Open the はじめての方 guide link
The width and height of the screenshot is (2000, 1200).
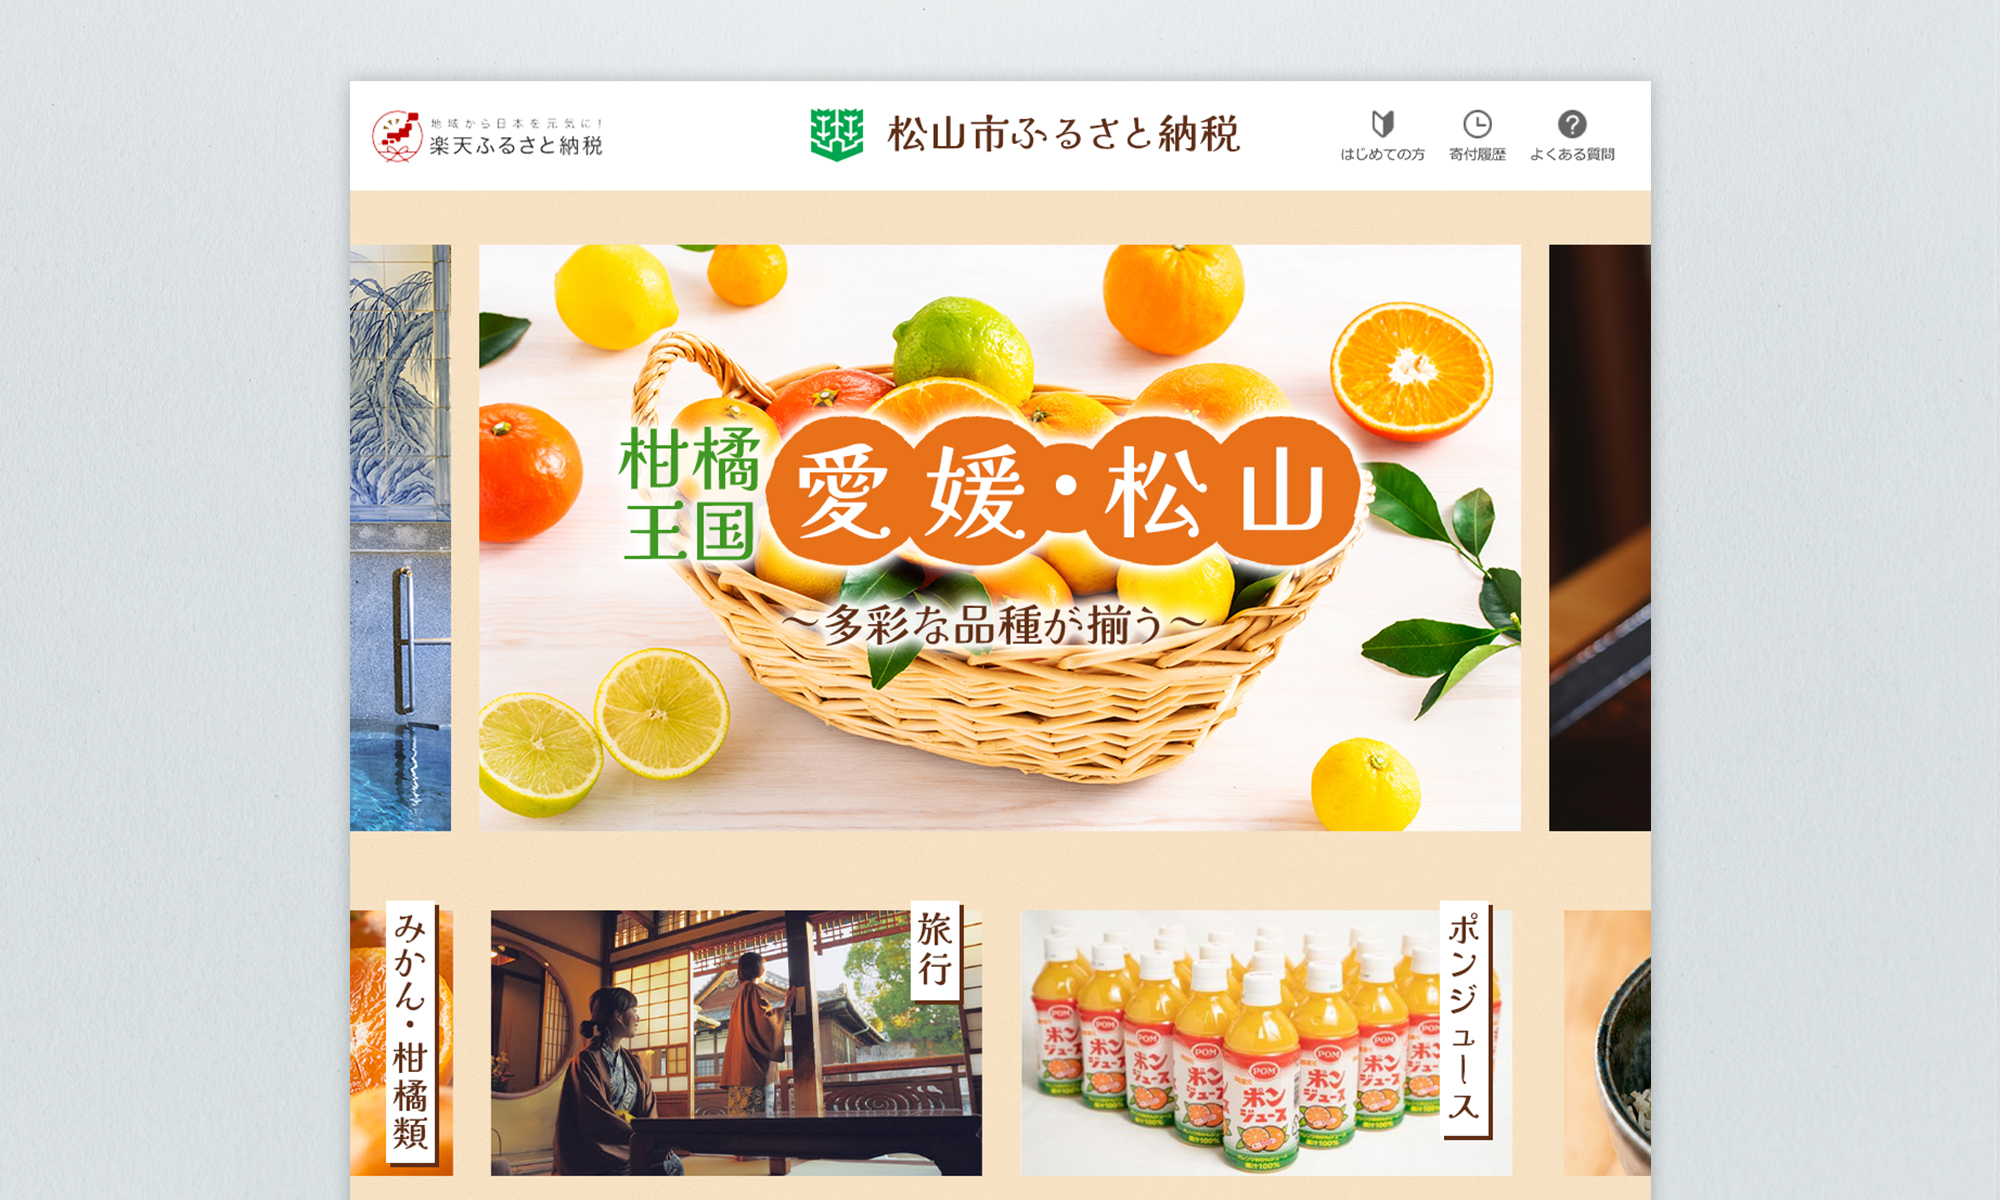(x=1385, y=138)
